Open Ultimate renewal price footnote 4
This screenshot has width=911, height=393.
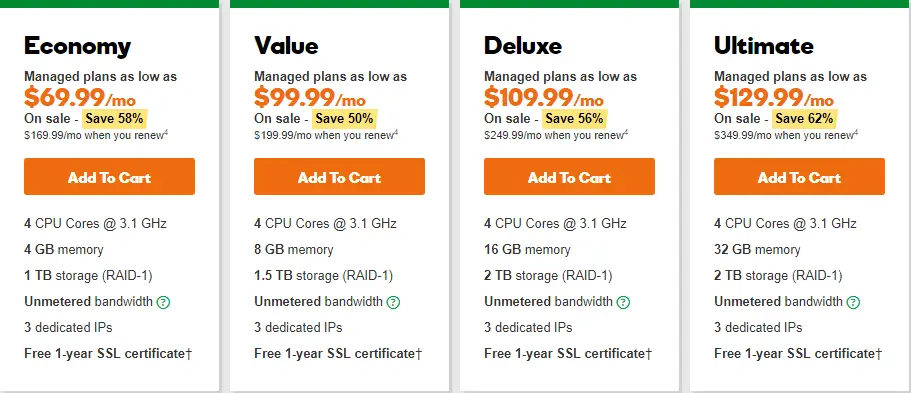pos(856,133)
